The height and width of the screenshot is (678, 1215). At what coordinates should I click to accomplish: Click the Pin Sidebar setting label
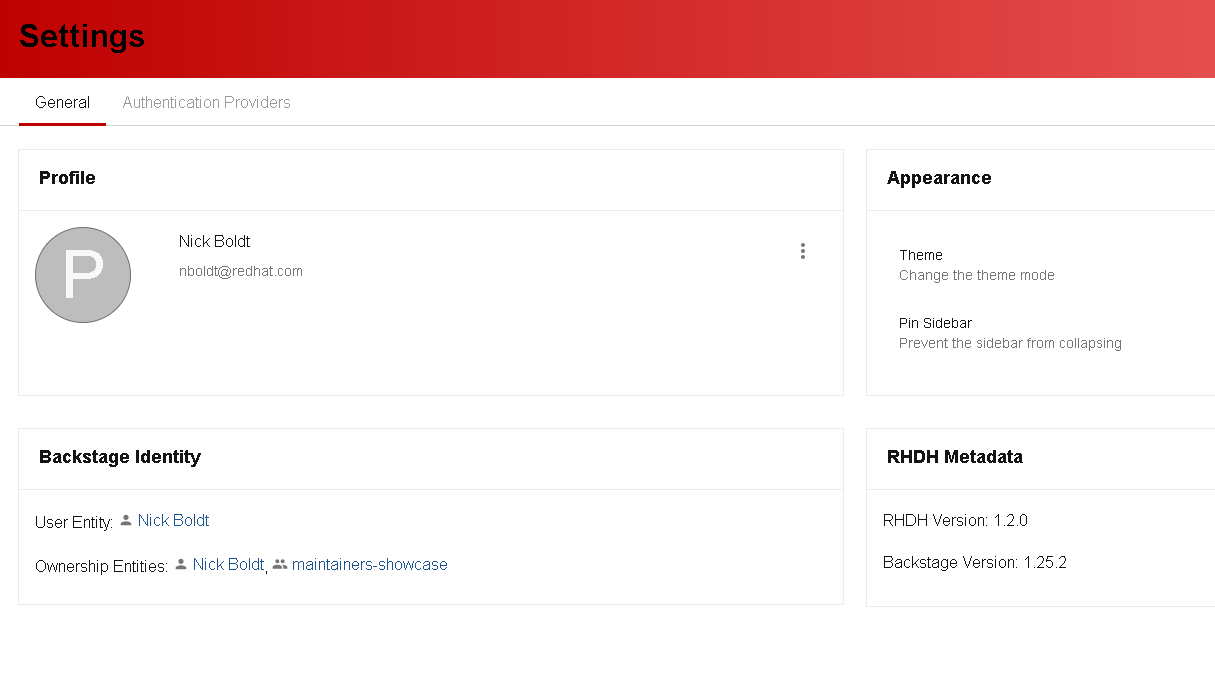pyautogui.click(x=935, y=323)
